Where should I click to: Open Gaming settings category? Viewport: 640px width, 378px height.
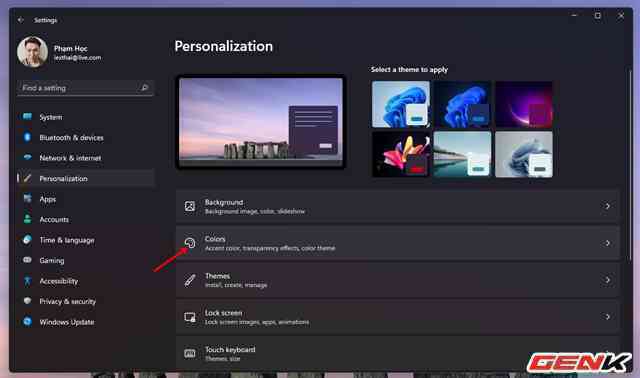pyautogui.click(x=86, y=260)
